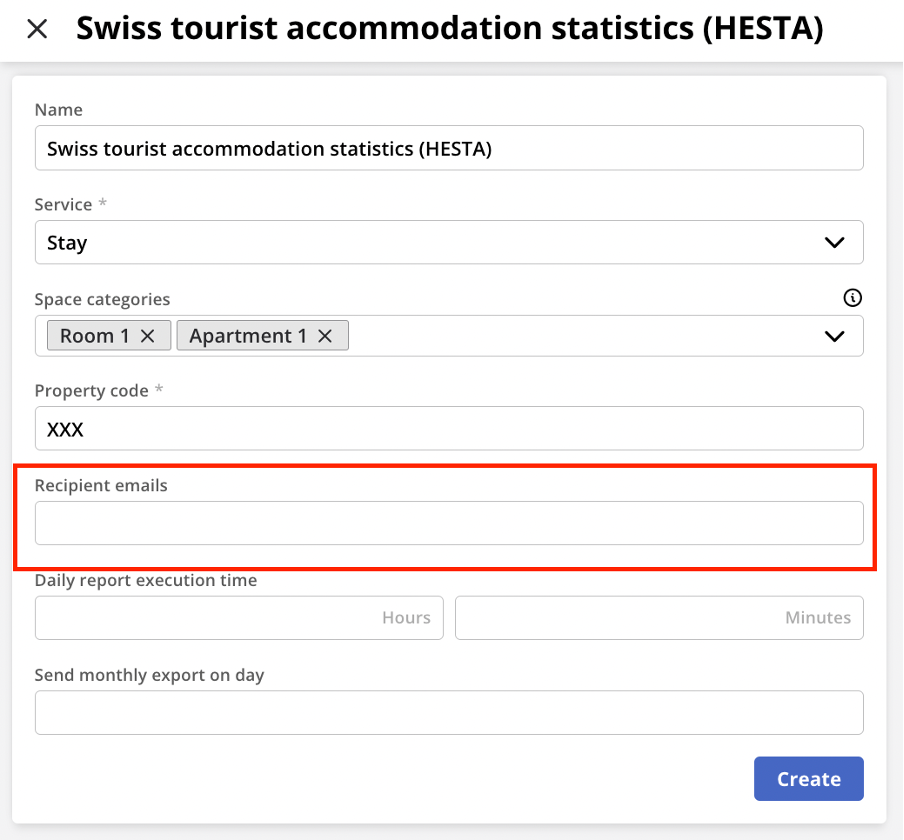Focus the Hours input for daily report

click(x=239, y=617)
